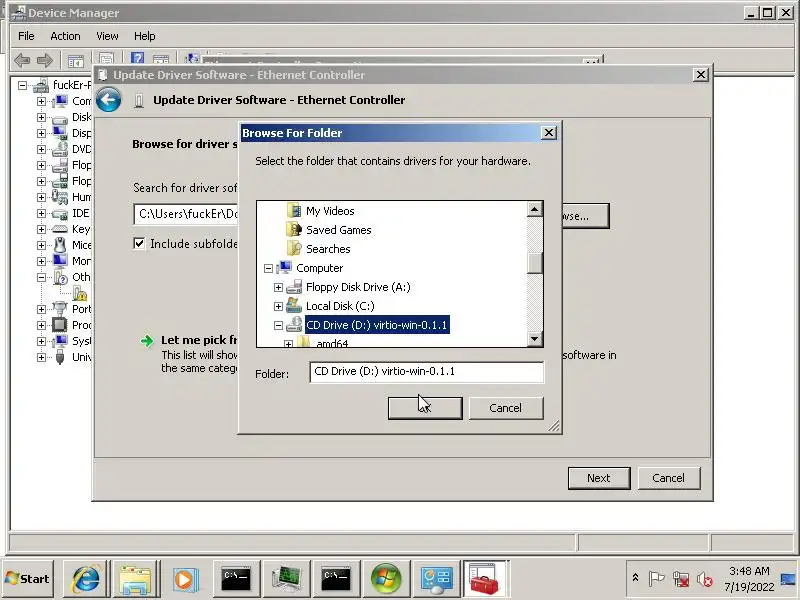The width and height of the screenshot is (800, 600).
Task: Select the Saved Games folder icon
Action: click(294, 230)
